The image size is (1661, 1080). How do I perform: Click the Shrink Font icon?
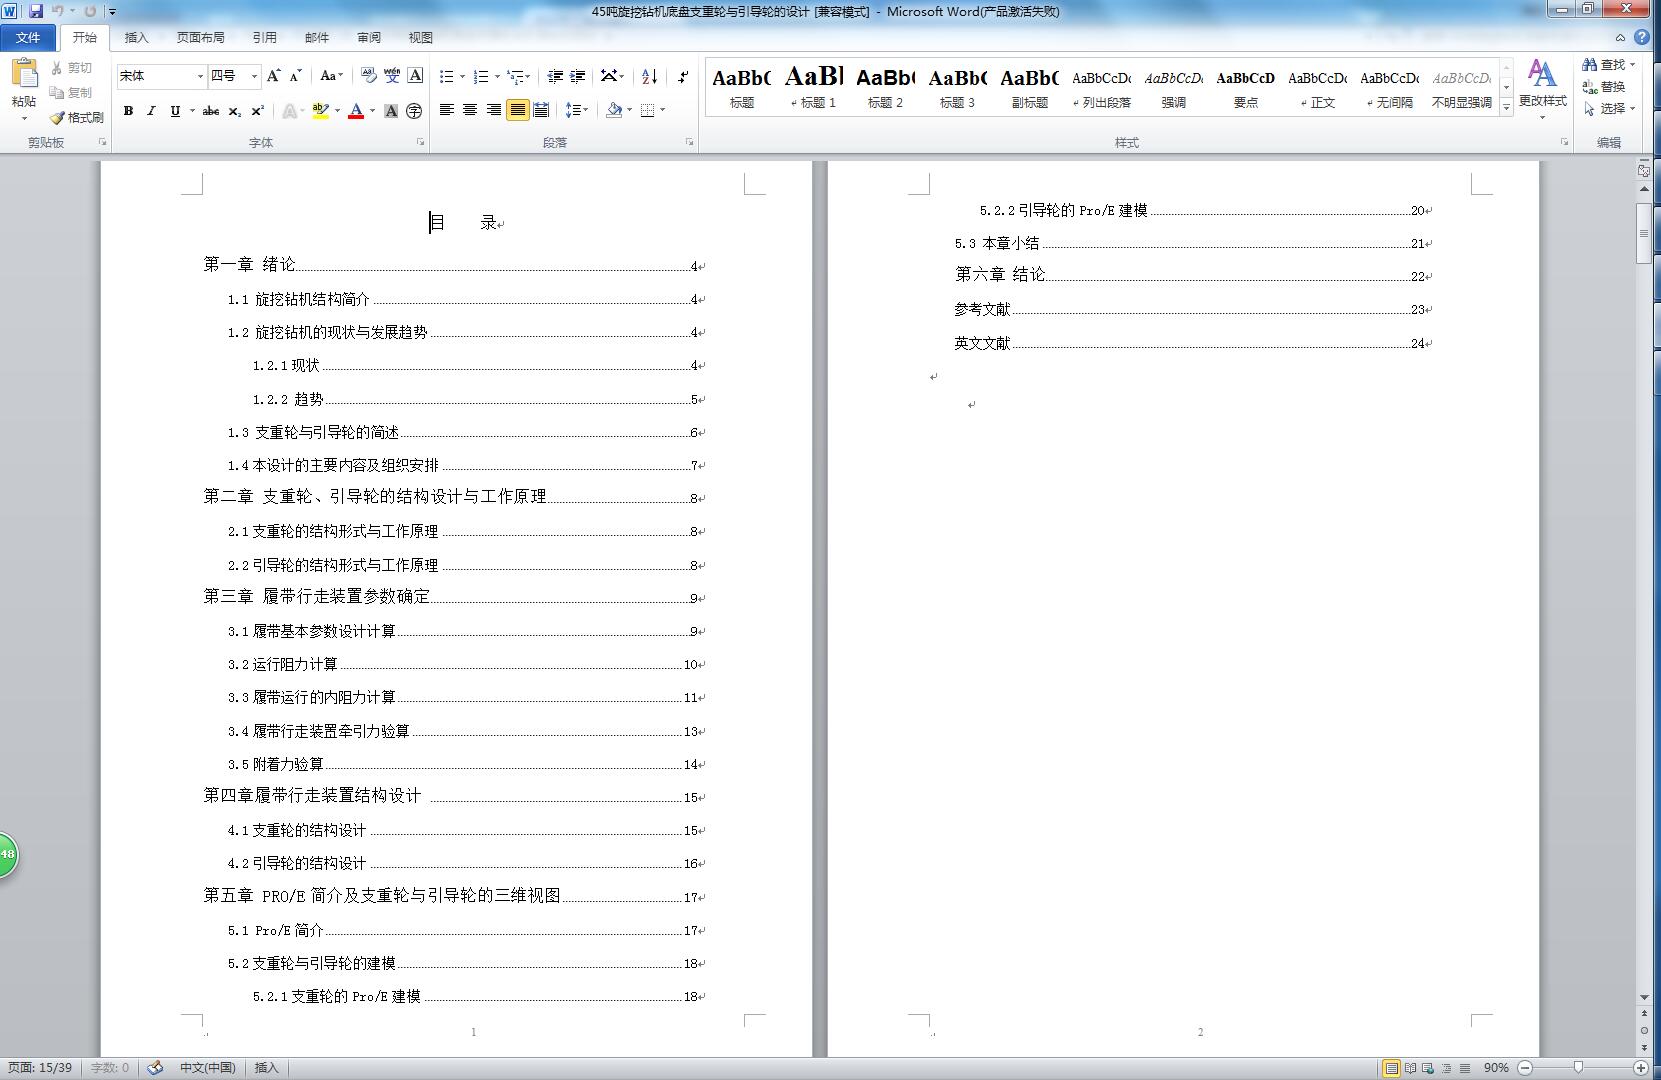[295, 76]
